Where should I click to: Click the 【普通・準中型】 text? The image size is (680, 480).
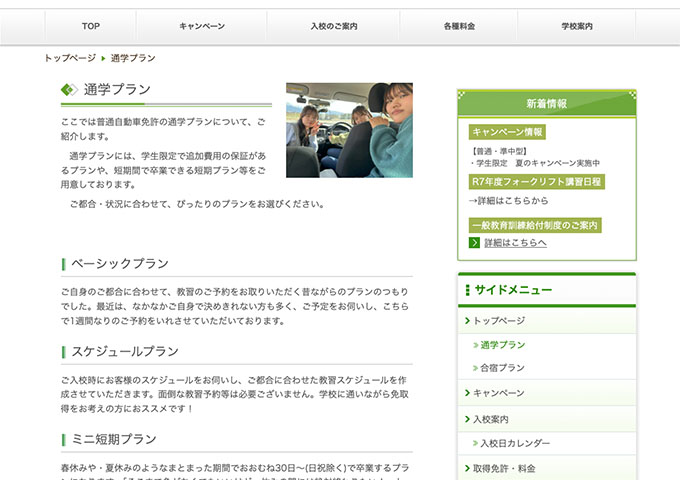[x=499, y=151]
